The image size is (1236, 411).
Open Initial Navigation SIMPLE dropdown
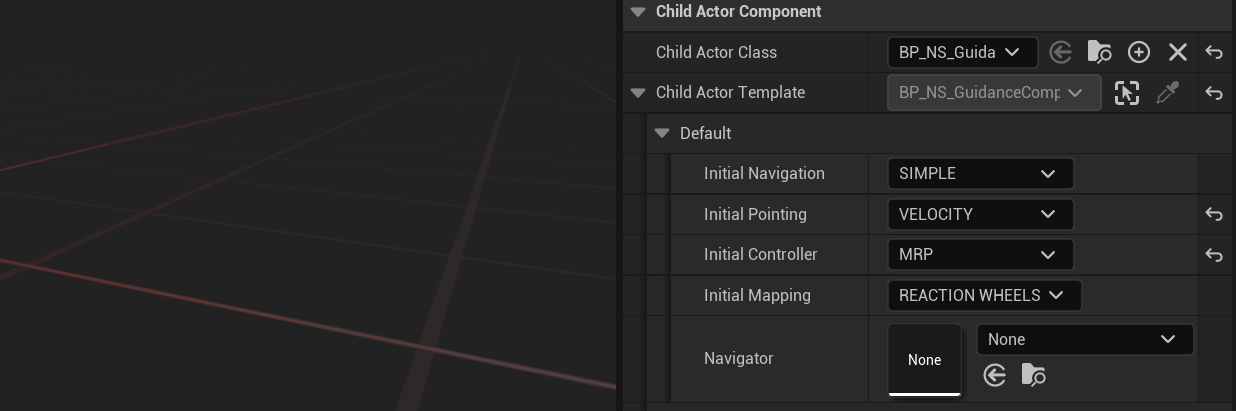point(980,173)
